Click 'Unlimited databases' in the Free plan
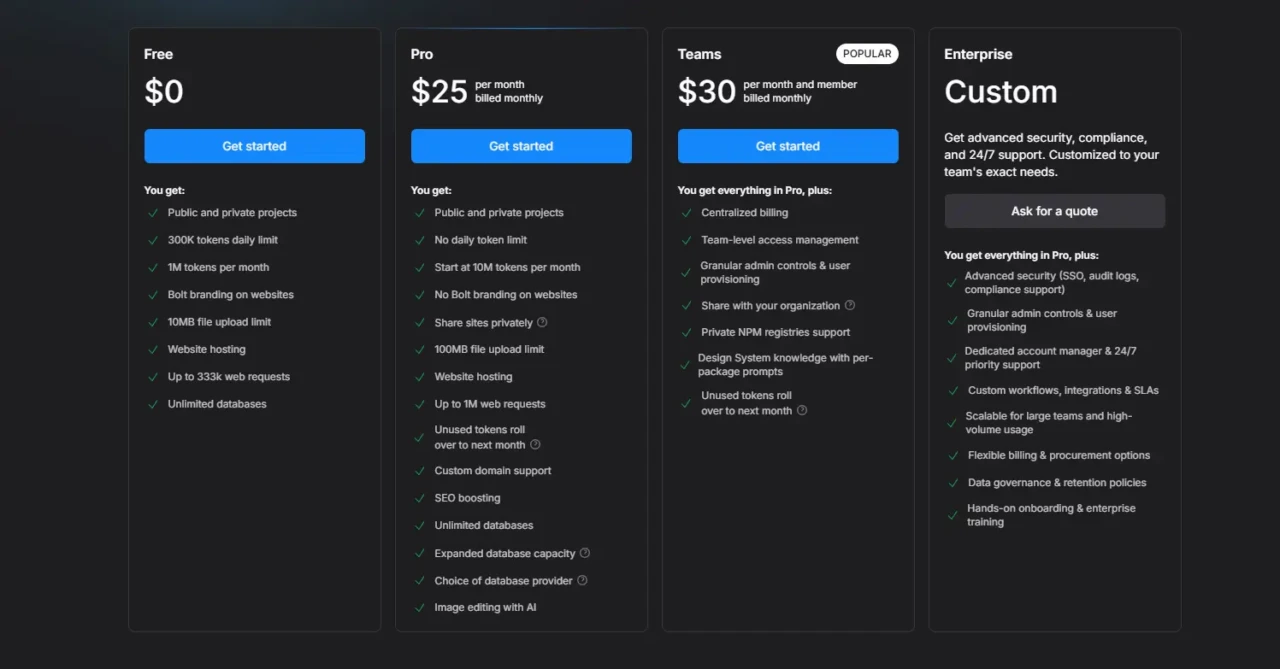Viewport: 1280px width, 669px height. coord(217,404)
